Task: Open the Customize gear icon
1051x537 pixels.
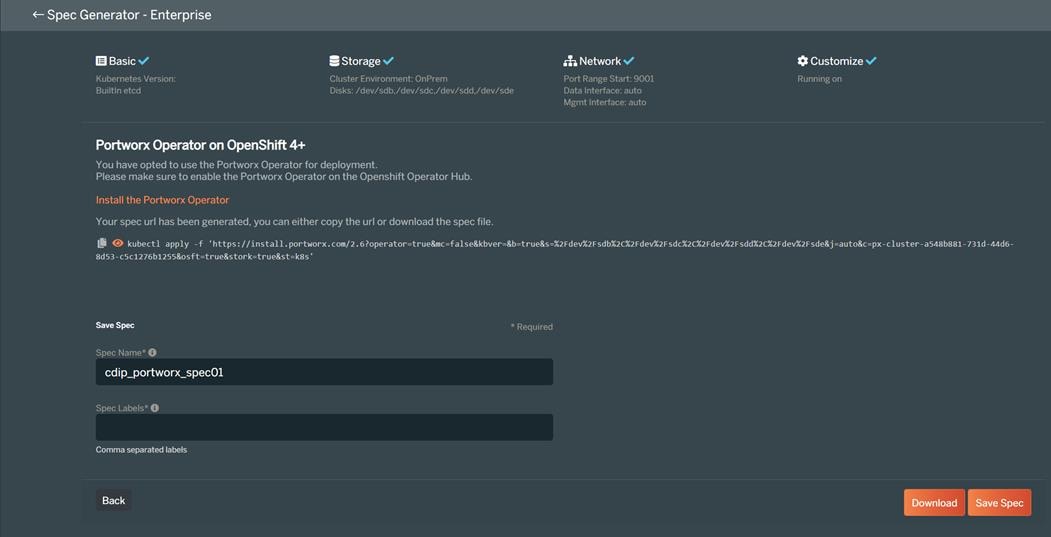Action: (x=802, y=61)
